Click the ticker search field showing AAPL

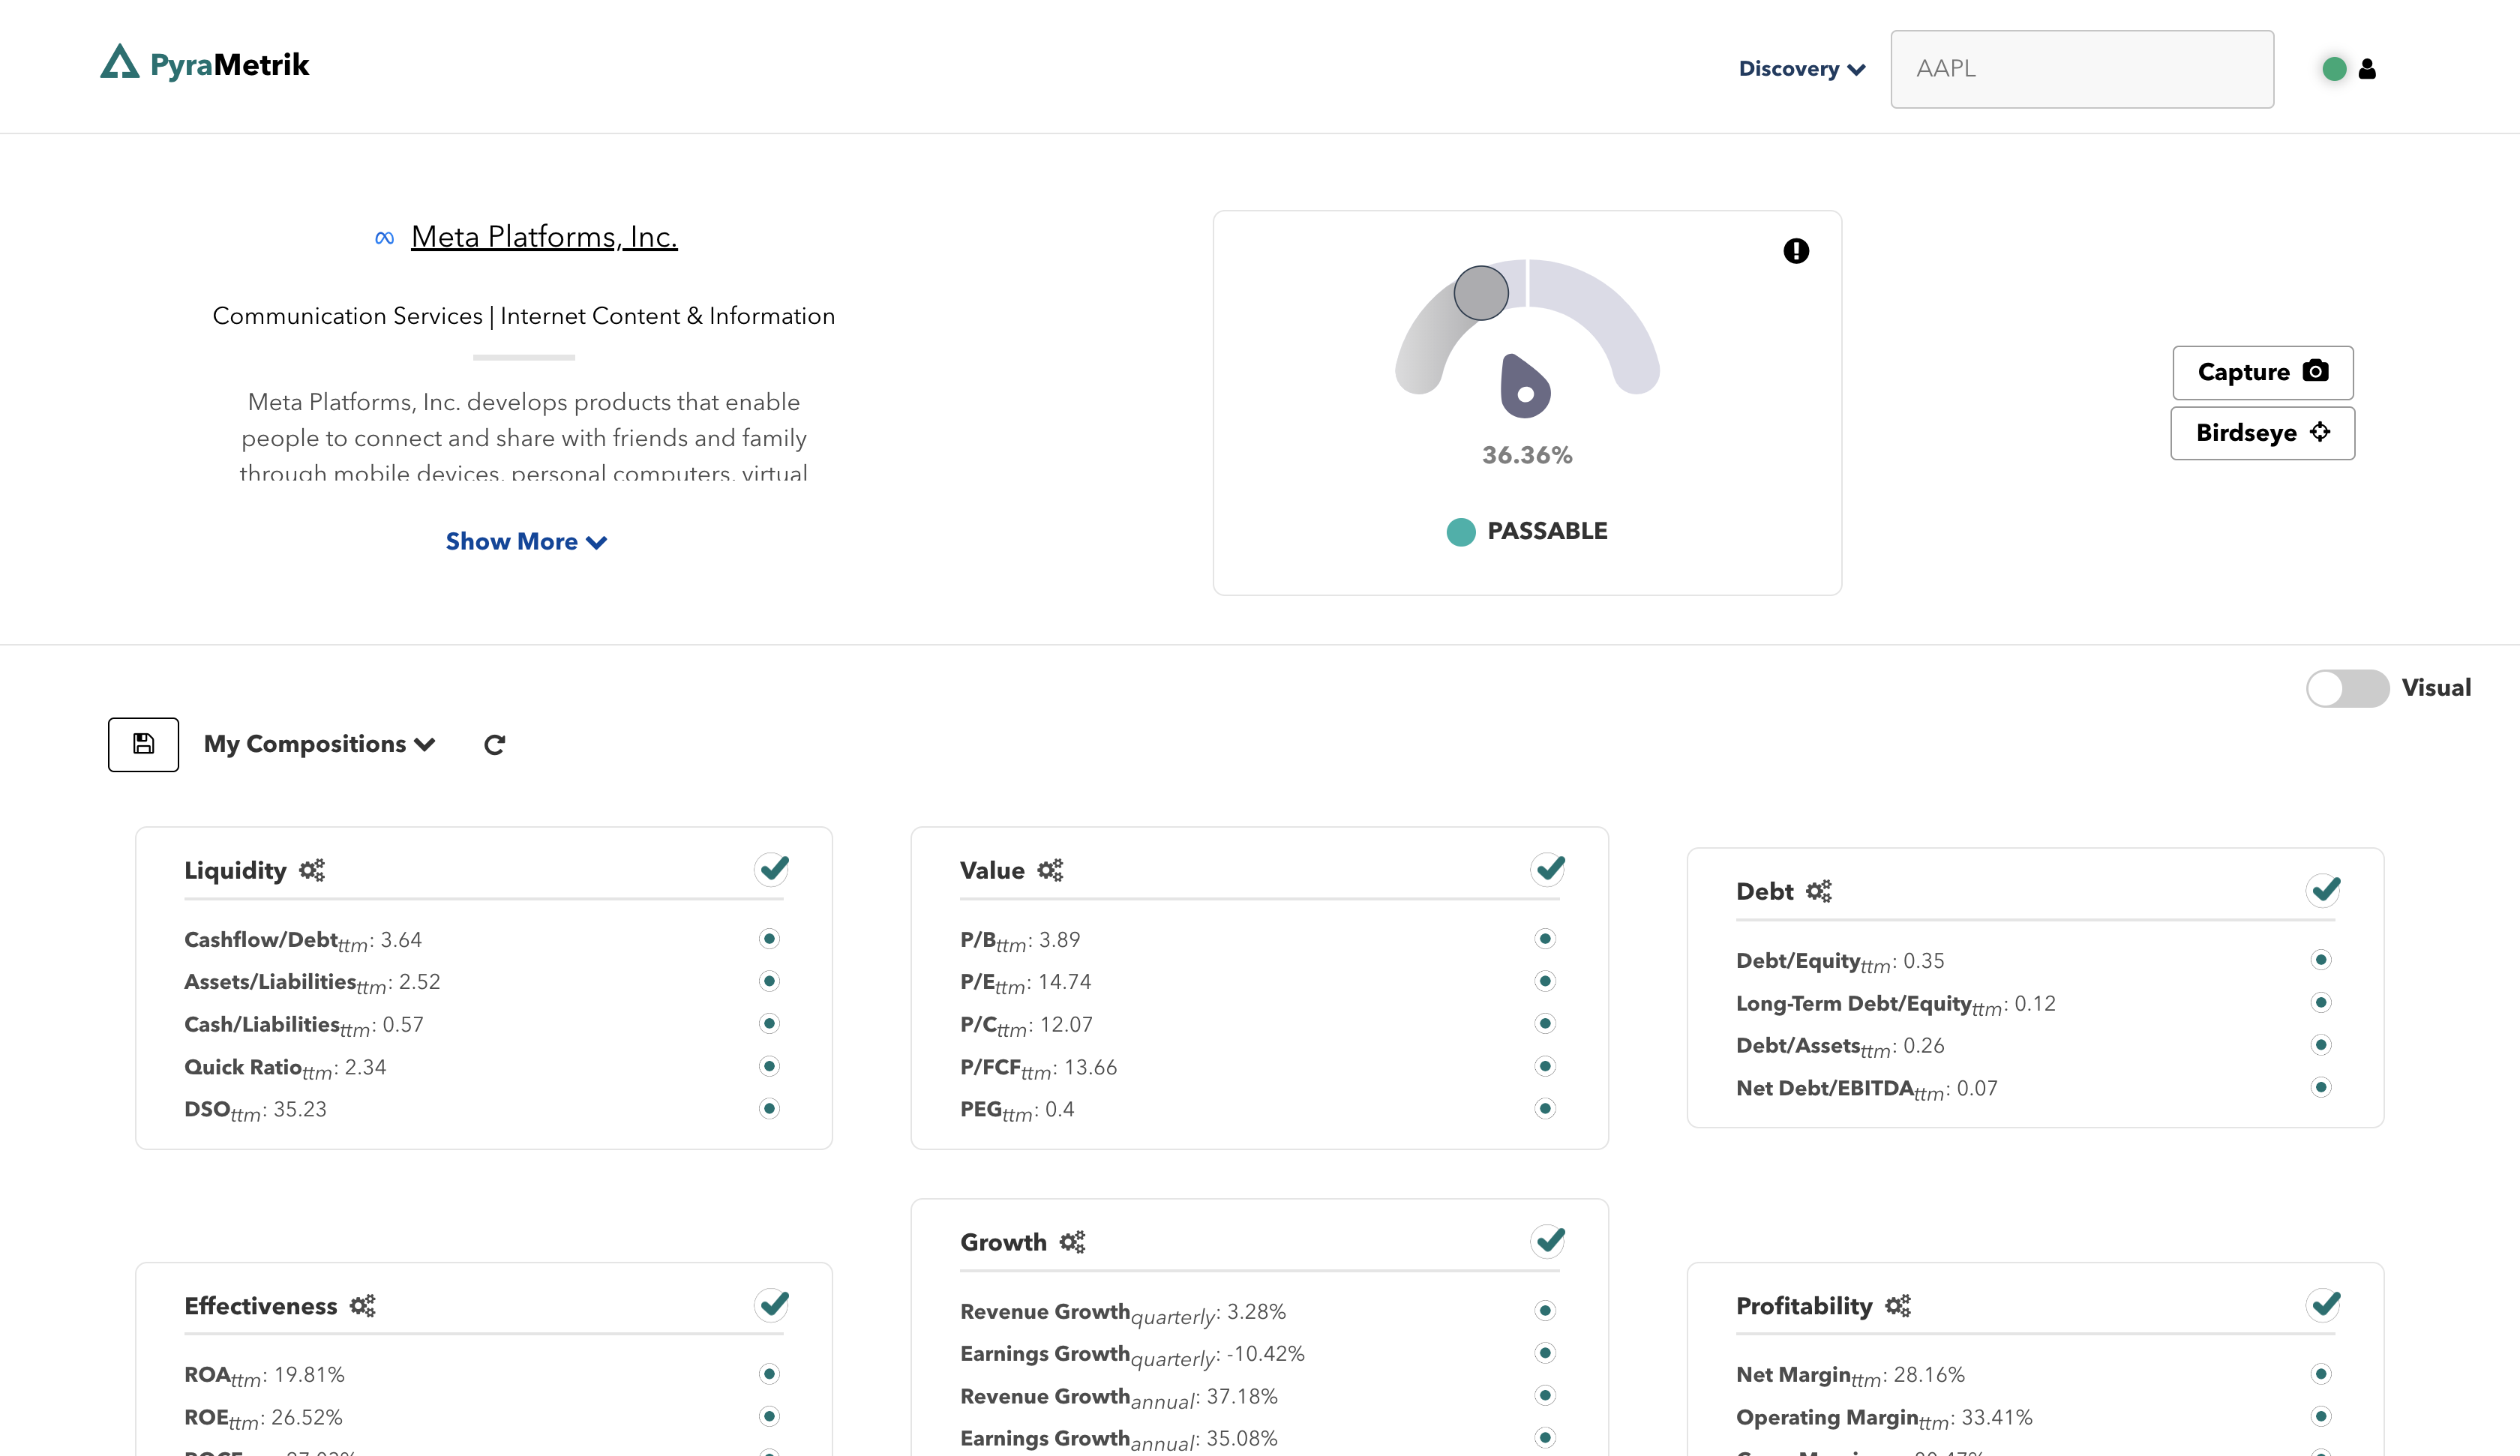point(2082,69)
